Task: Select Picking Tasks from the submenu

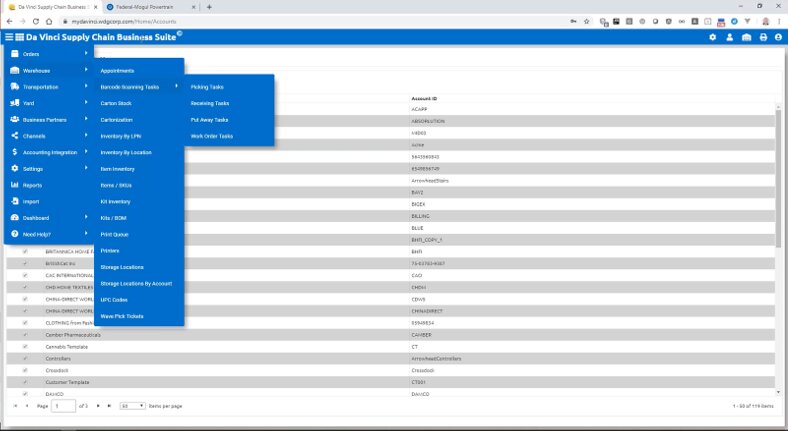Action: tap(207, 87)
